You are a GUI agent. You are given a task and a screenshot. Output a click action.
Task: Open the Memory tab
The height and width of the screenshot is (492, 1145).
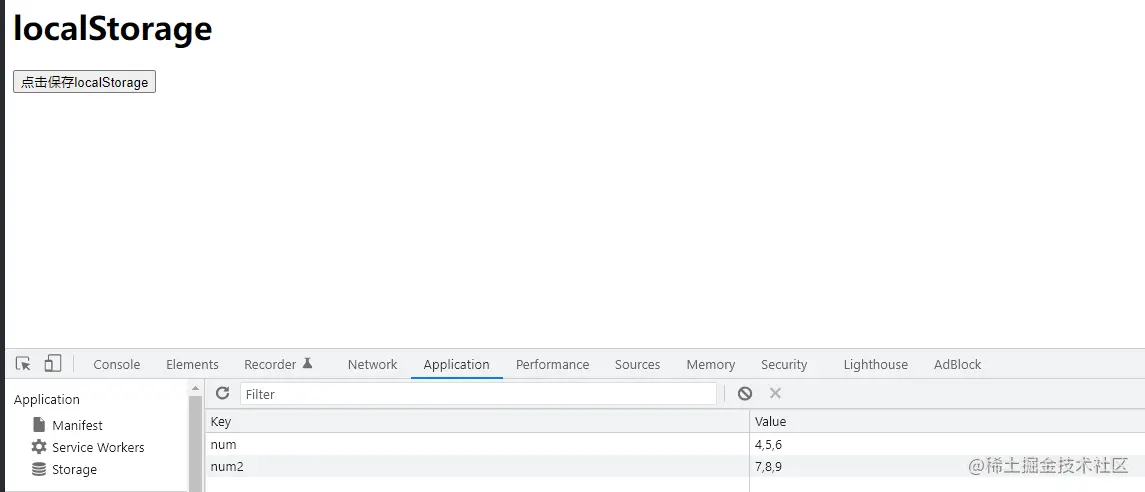coord(711,364)
